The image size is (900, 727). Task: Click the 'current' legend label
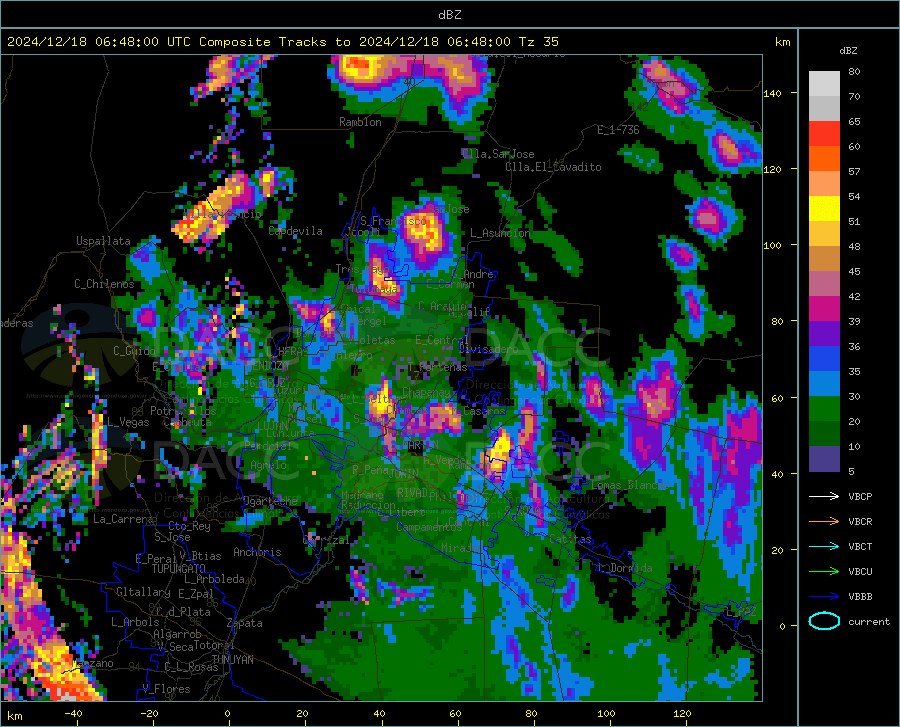(x=869, y=621)
